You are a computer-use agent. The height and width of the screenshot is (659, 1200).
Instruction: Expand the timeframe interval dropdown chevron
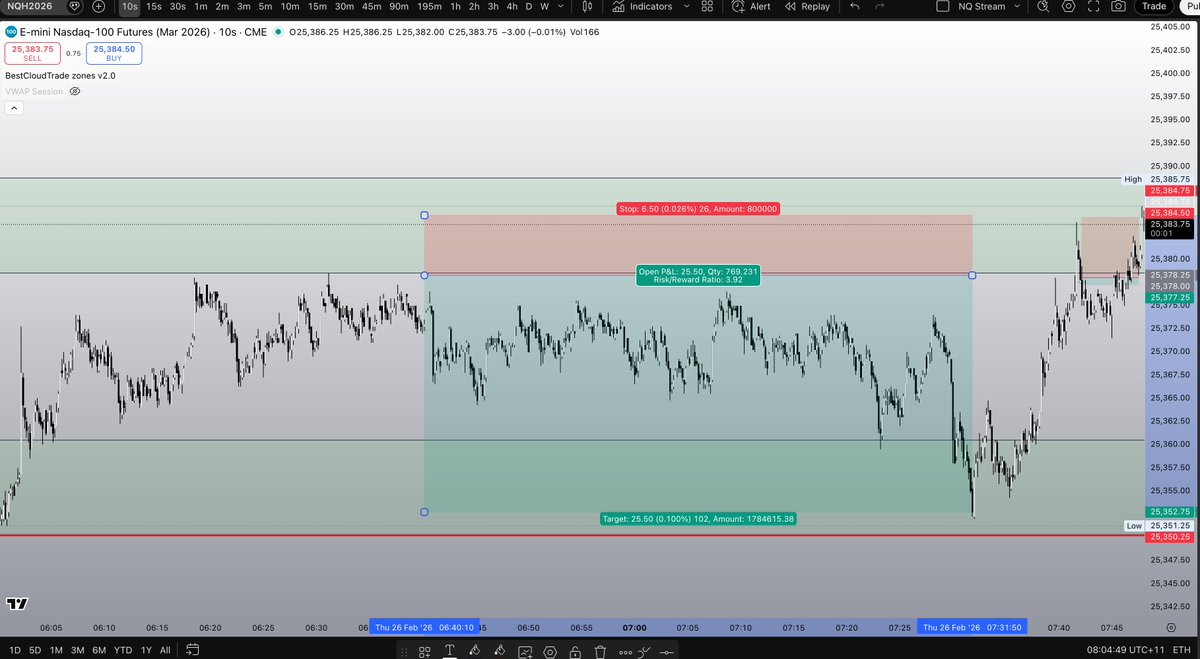(x=560, y=6)
